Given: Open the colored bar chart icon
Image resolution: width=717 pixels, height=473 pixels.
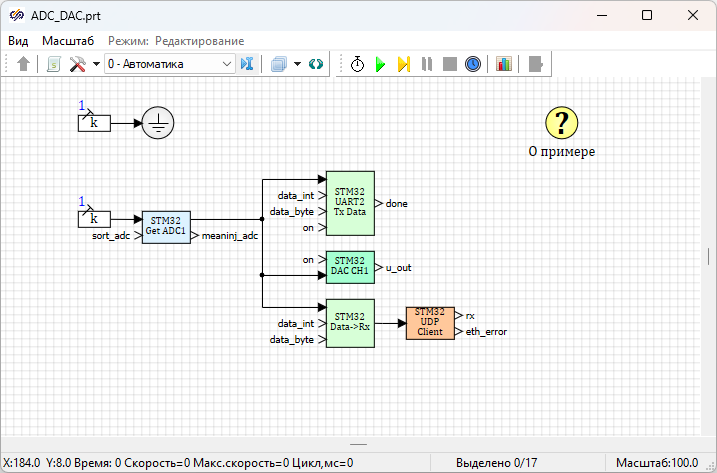Looking at the screenshot, I should coord(503,64).
